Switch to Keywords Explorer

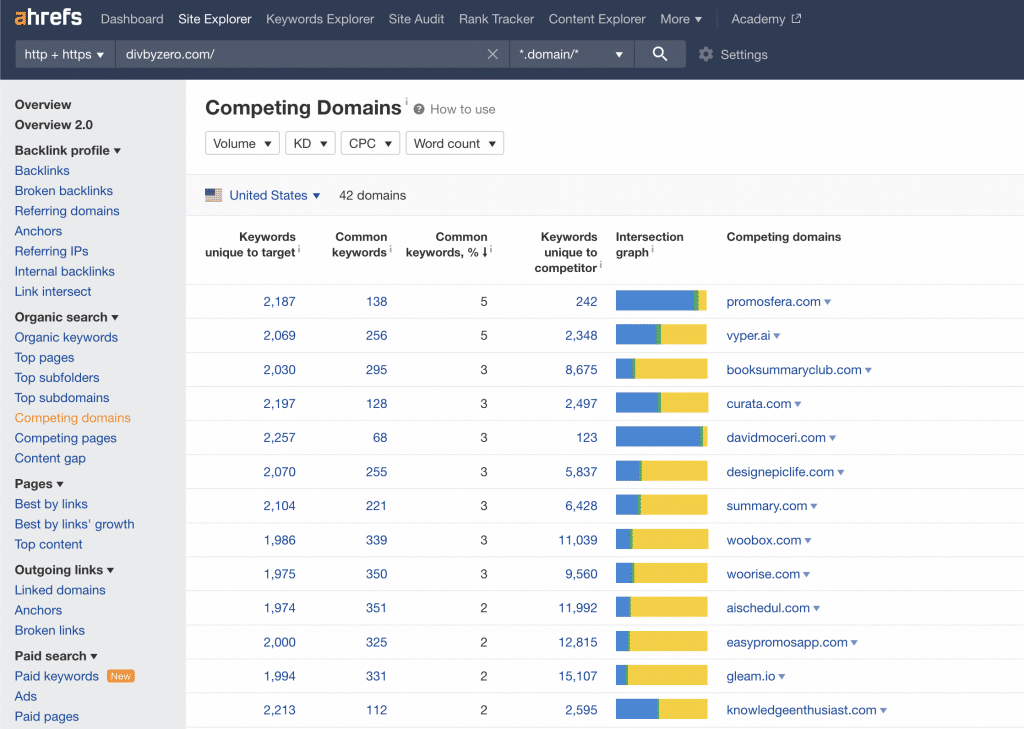[x=320, y=19]
